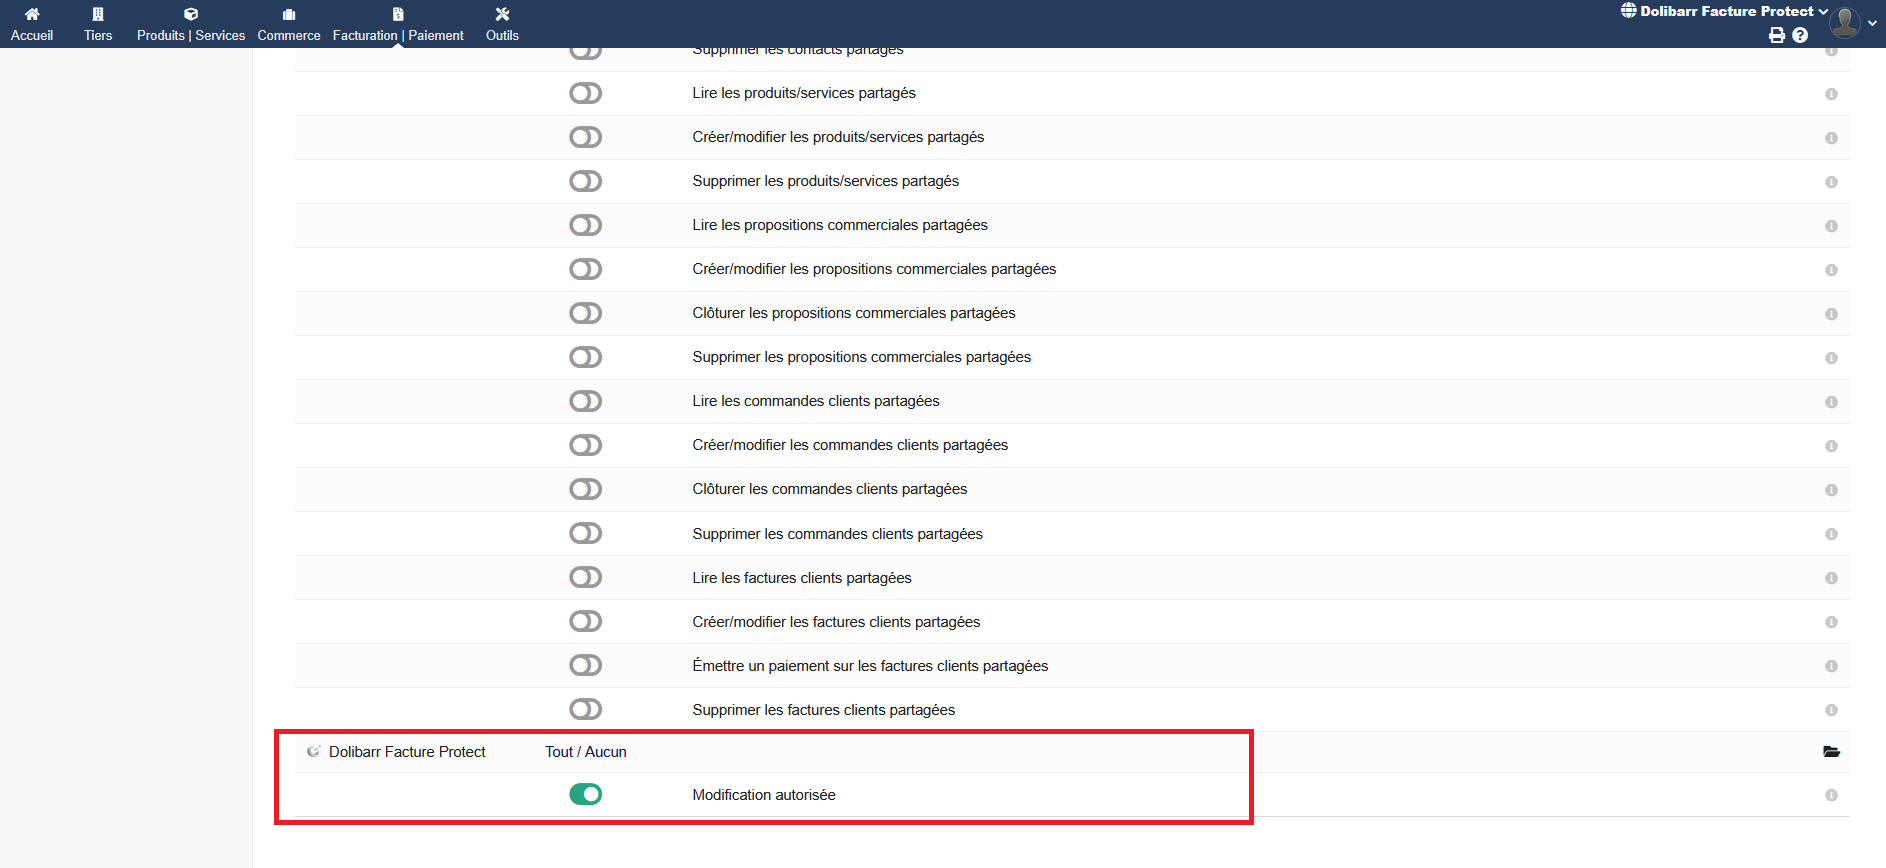
Task: Click the Aucun link
Action: click(x=606, y=752)
